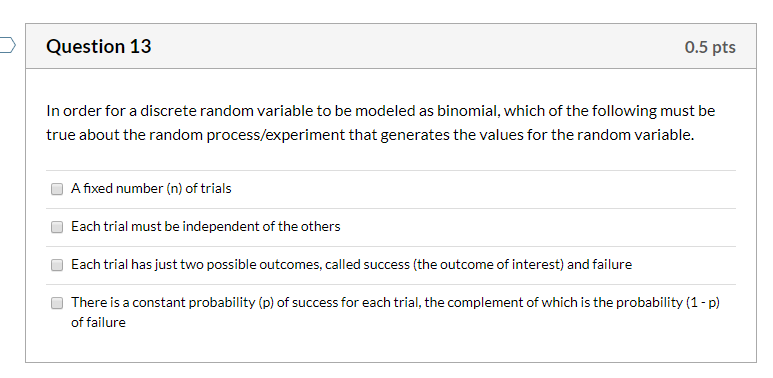
Task: Click the '(n)' text in the first option
Action: pyautogui.click(x=175, y=189)
